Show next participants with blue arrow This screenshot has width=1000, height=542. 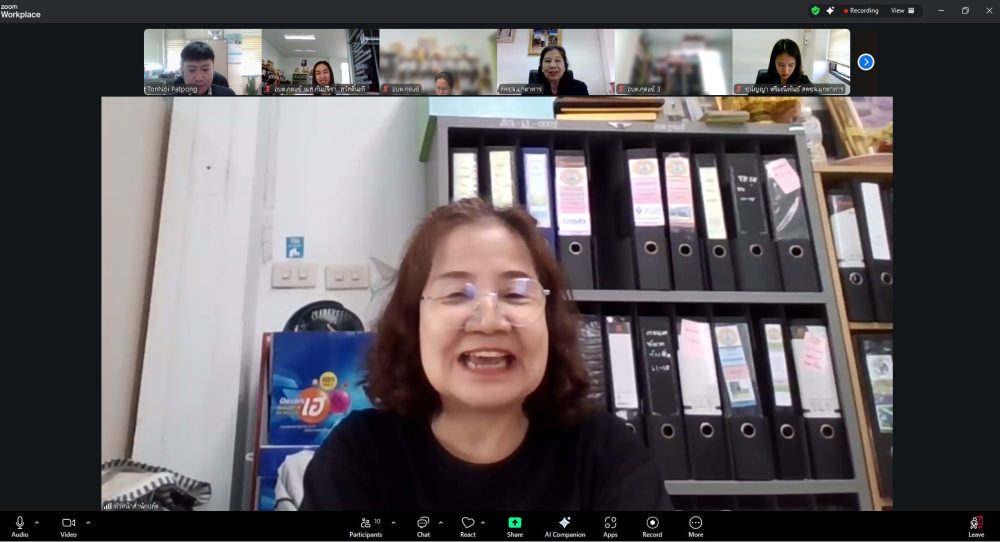click(x=866, y=62)
